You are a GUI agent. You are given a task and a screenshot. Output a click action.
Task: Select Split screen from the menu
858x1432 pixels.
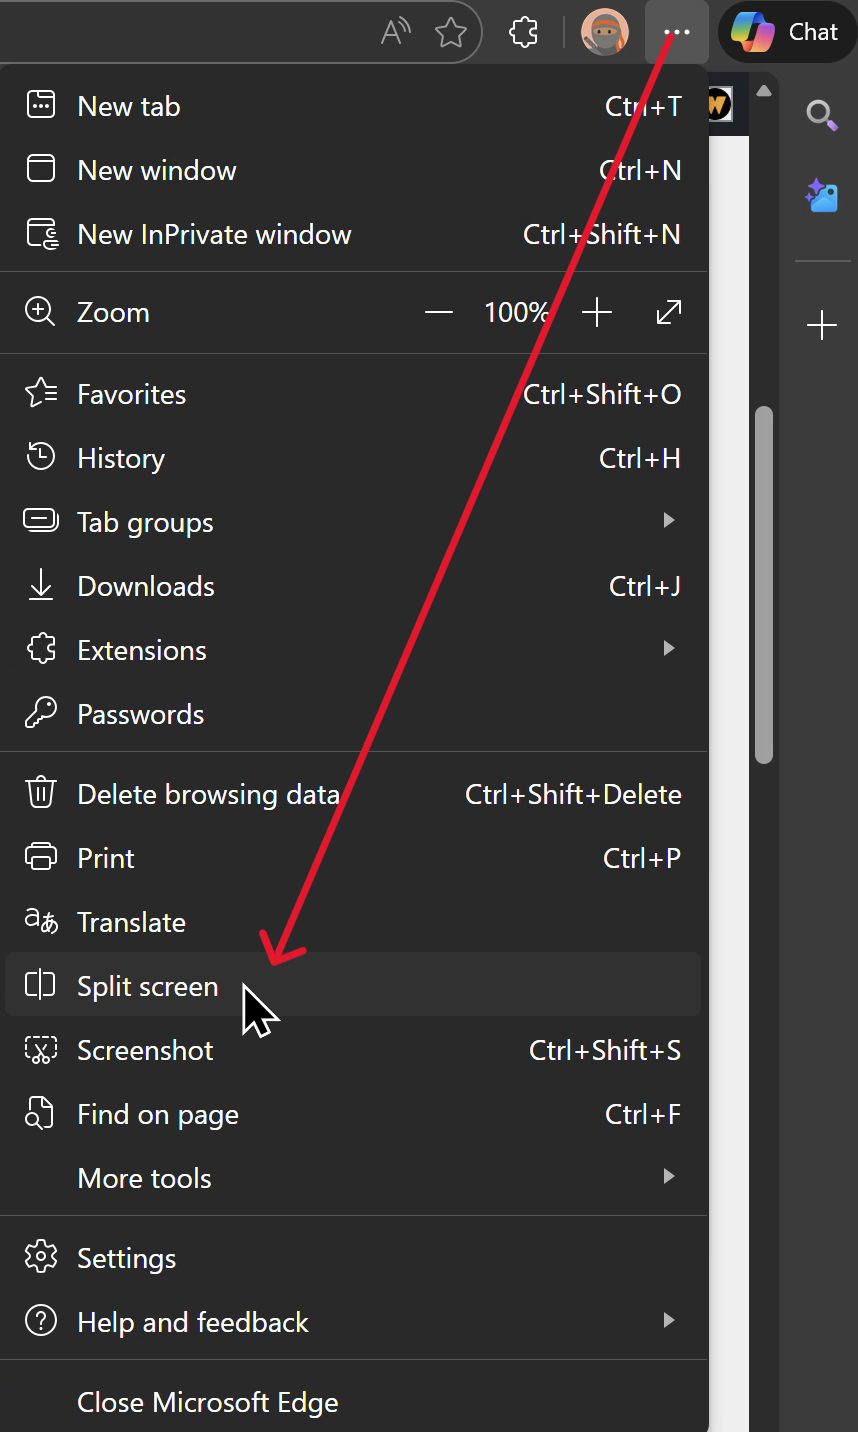click(x=147, y=986)
